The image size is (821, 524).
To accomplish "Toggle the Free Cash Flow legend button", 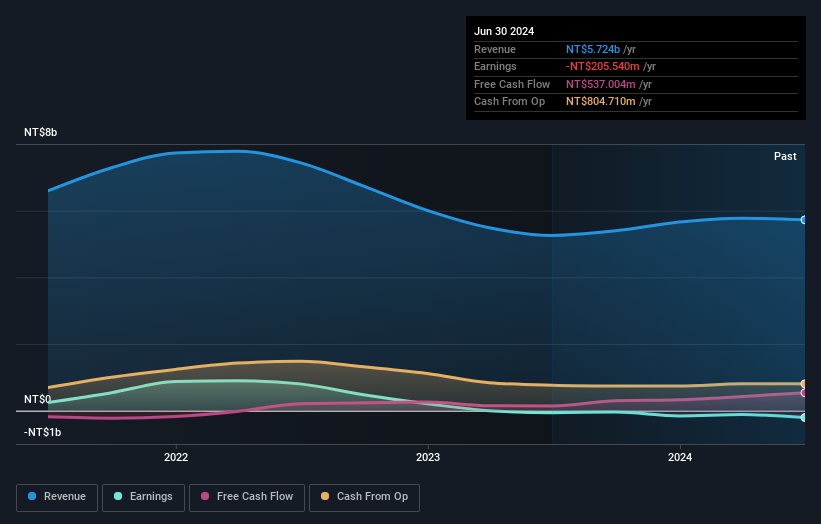I will click(x=247, y=497).
